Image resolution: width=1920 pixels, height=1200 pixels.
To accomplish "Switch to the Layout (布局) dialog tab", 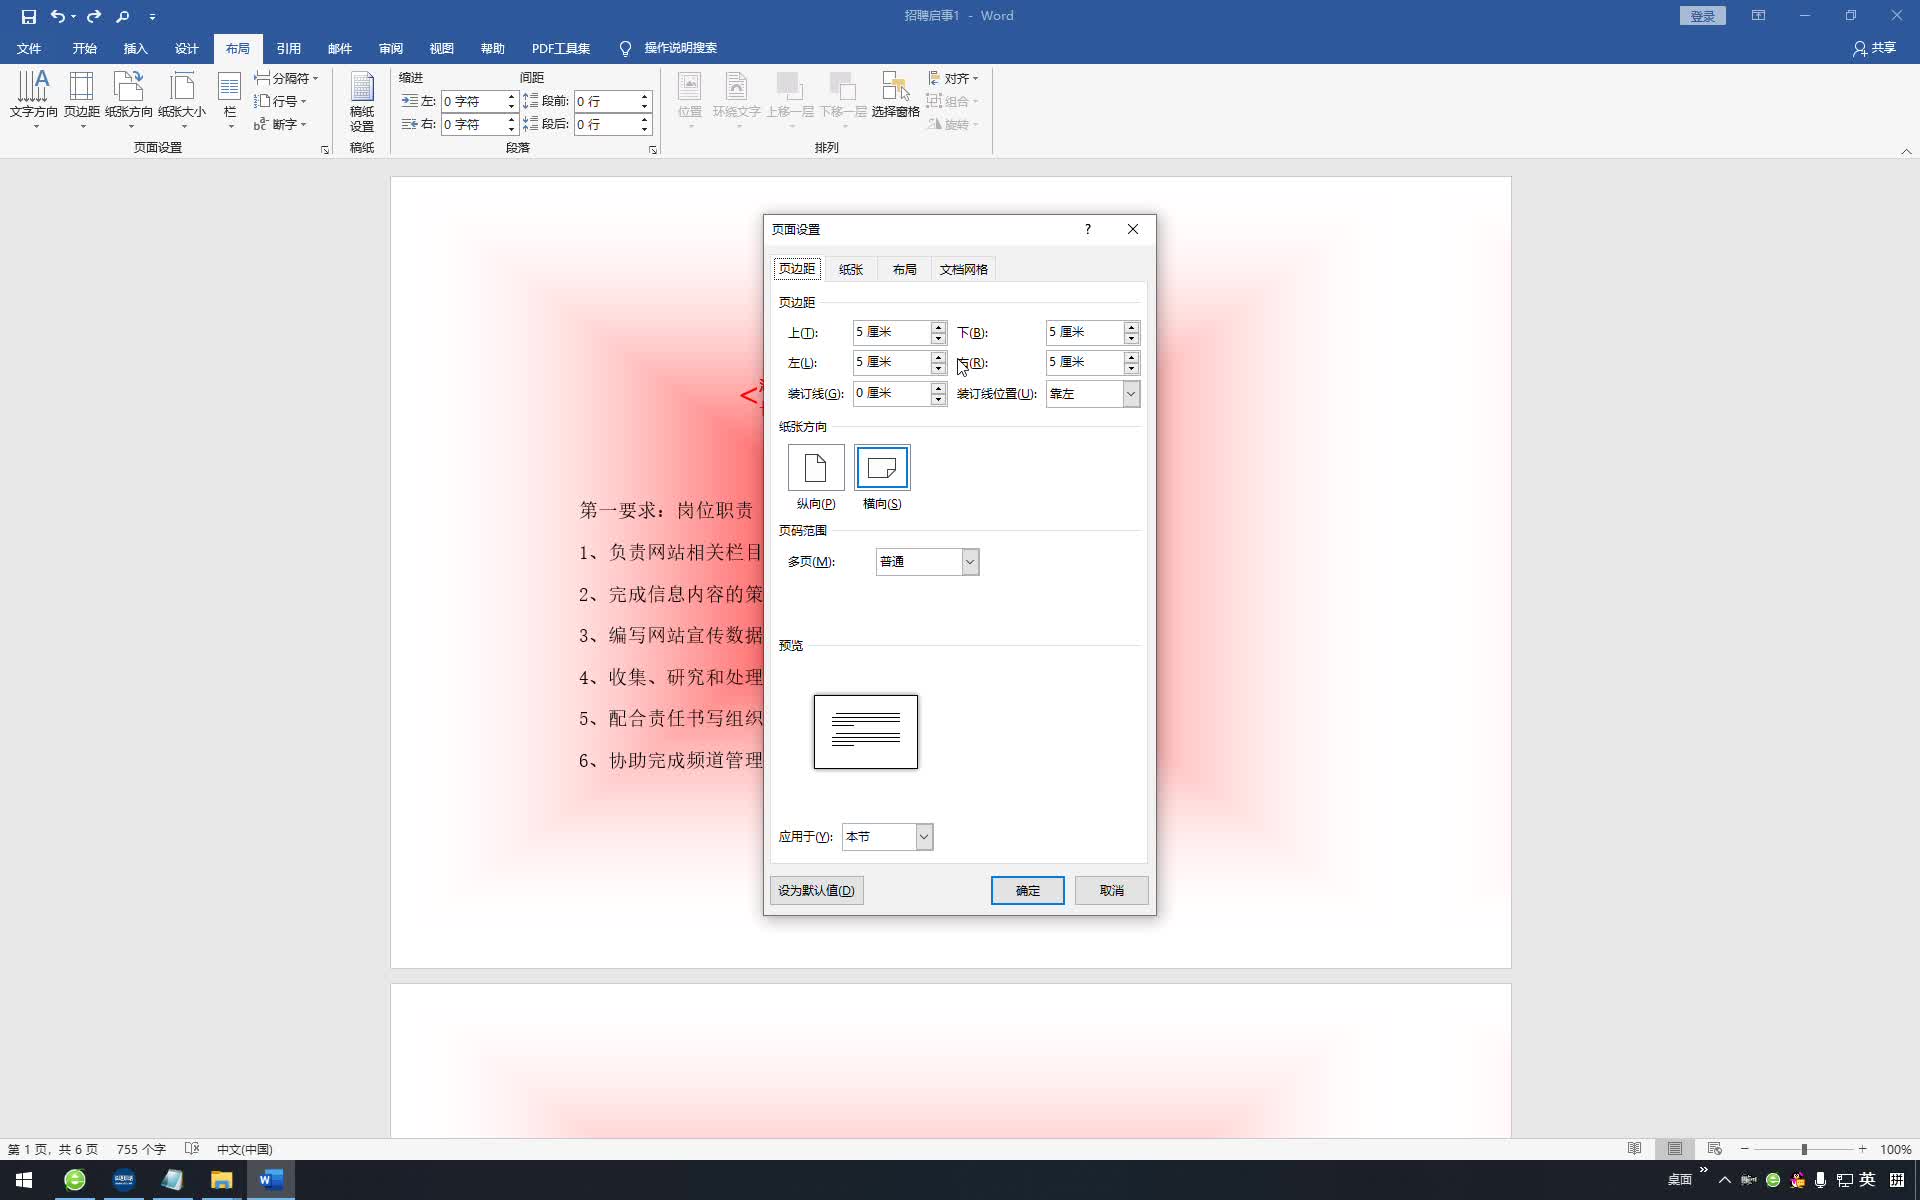I will (x=905, y=269).
